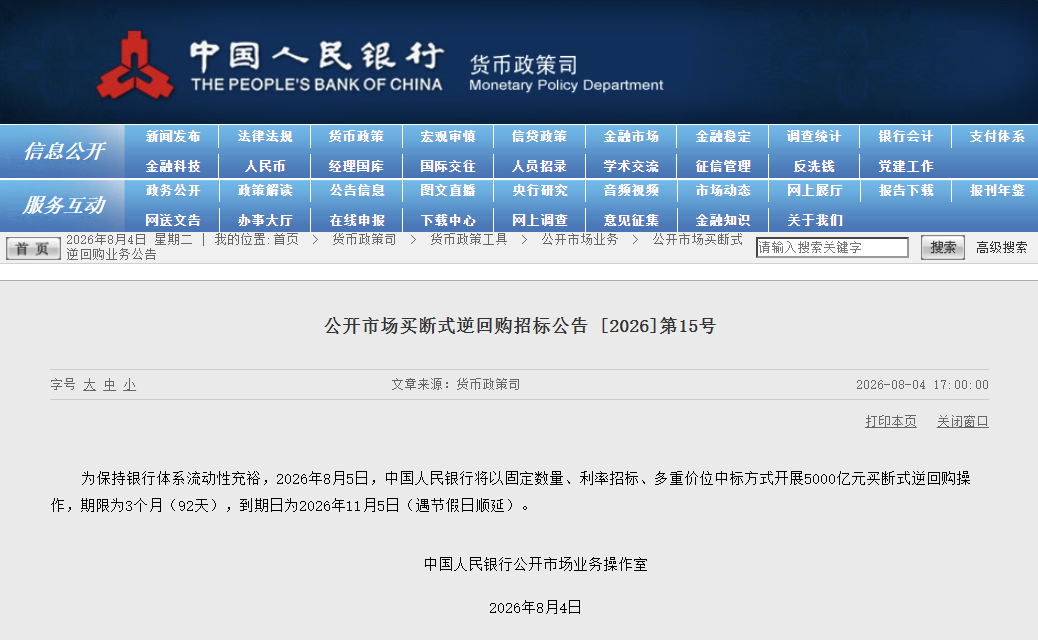Open 人员招录 page
The width and height of the screenshot is (1038, 640).
point(540,166)
